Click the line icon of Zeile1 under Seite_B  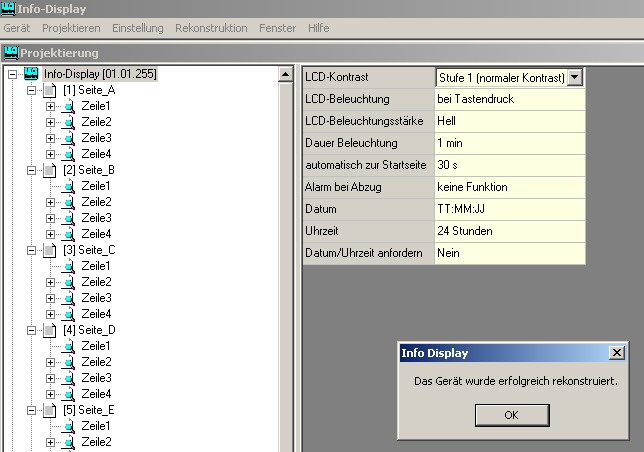[x=69, y=186]
